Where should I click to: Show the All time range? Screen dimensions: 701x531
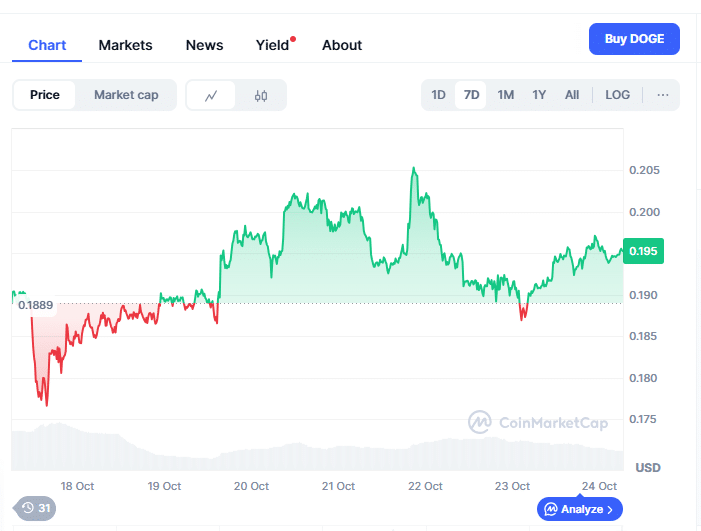pos(572,95)
